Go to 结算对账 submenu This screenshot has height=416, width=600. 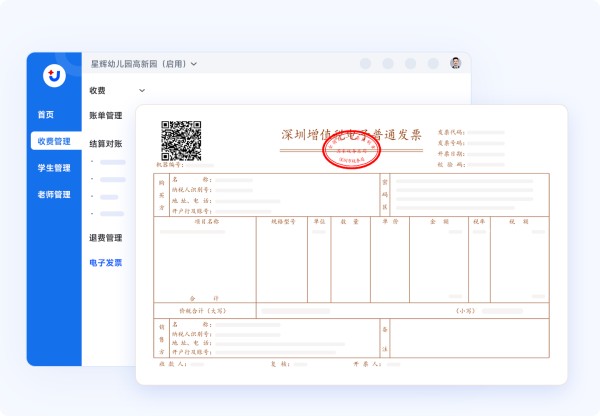pos(106,144)
